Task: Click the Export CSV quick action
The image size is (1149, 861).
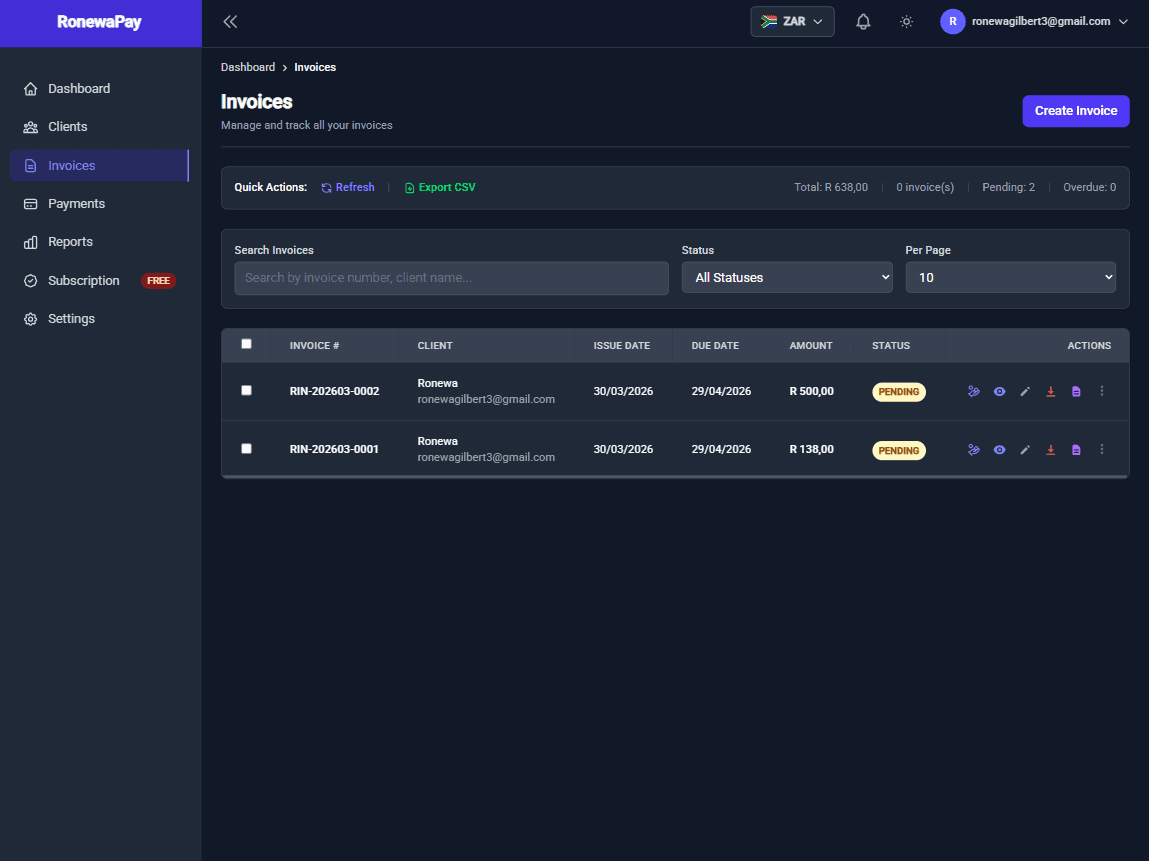Action: pos(440,187)
